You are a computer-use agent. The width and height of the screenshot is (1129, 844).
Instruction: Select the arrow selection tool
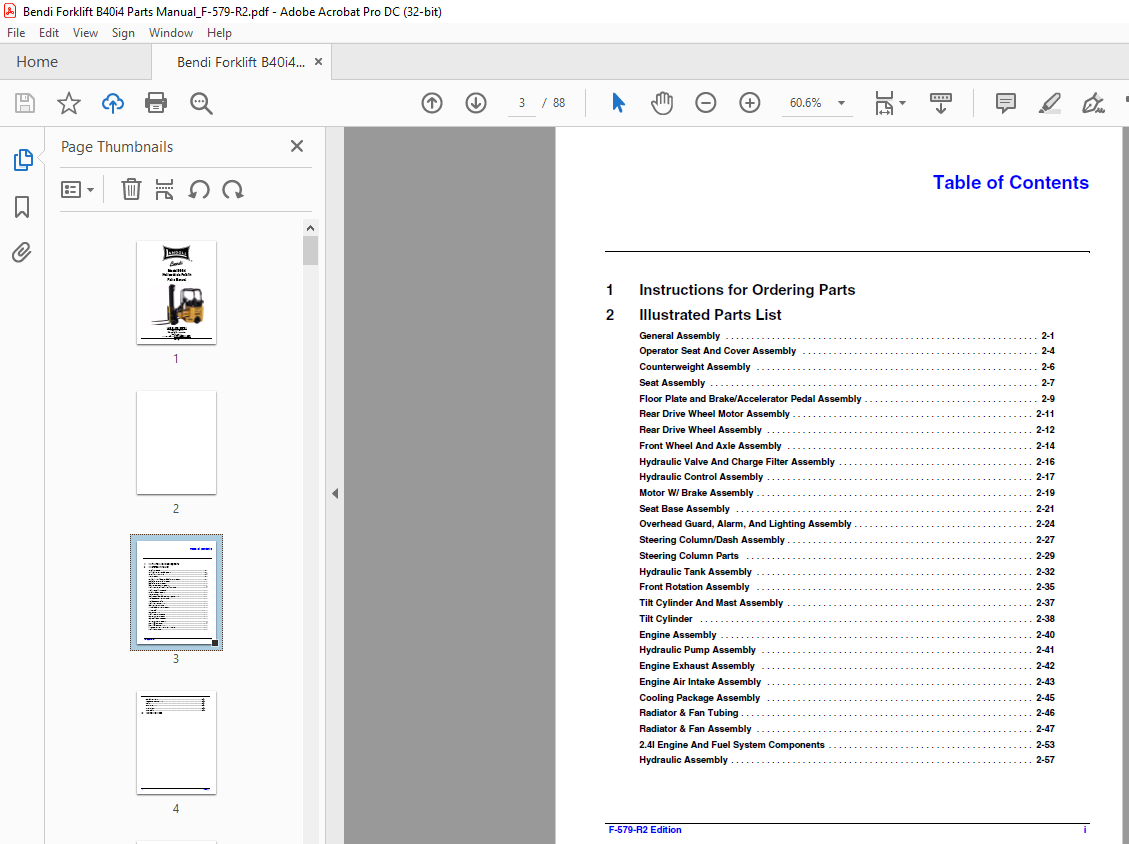[619, 103]
